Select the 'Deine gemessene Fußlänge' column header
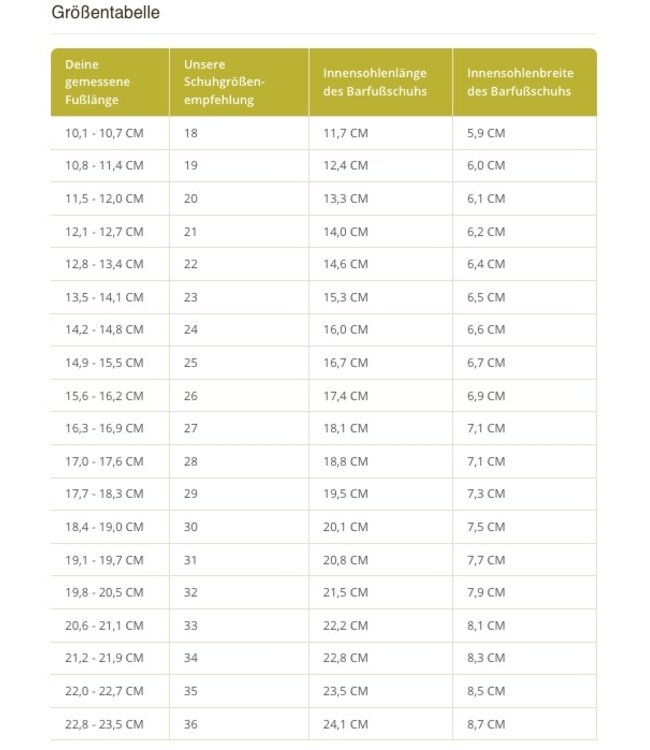 click(98, 82)
